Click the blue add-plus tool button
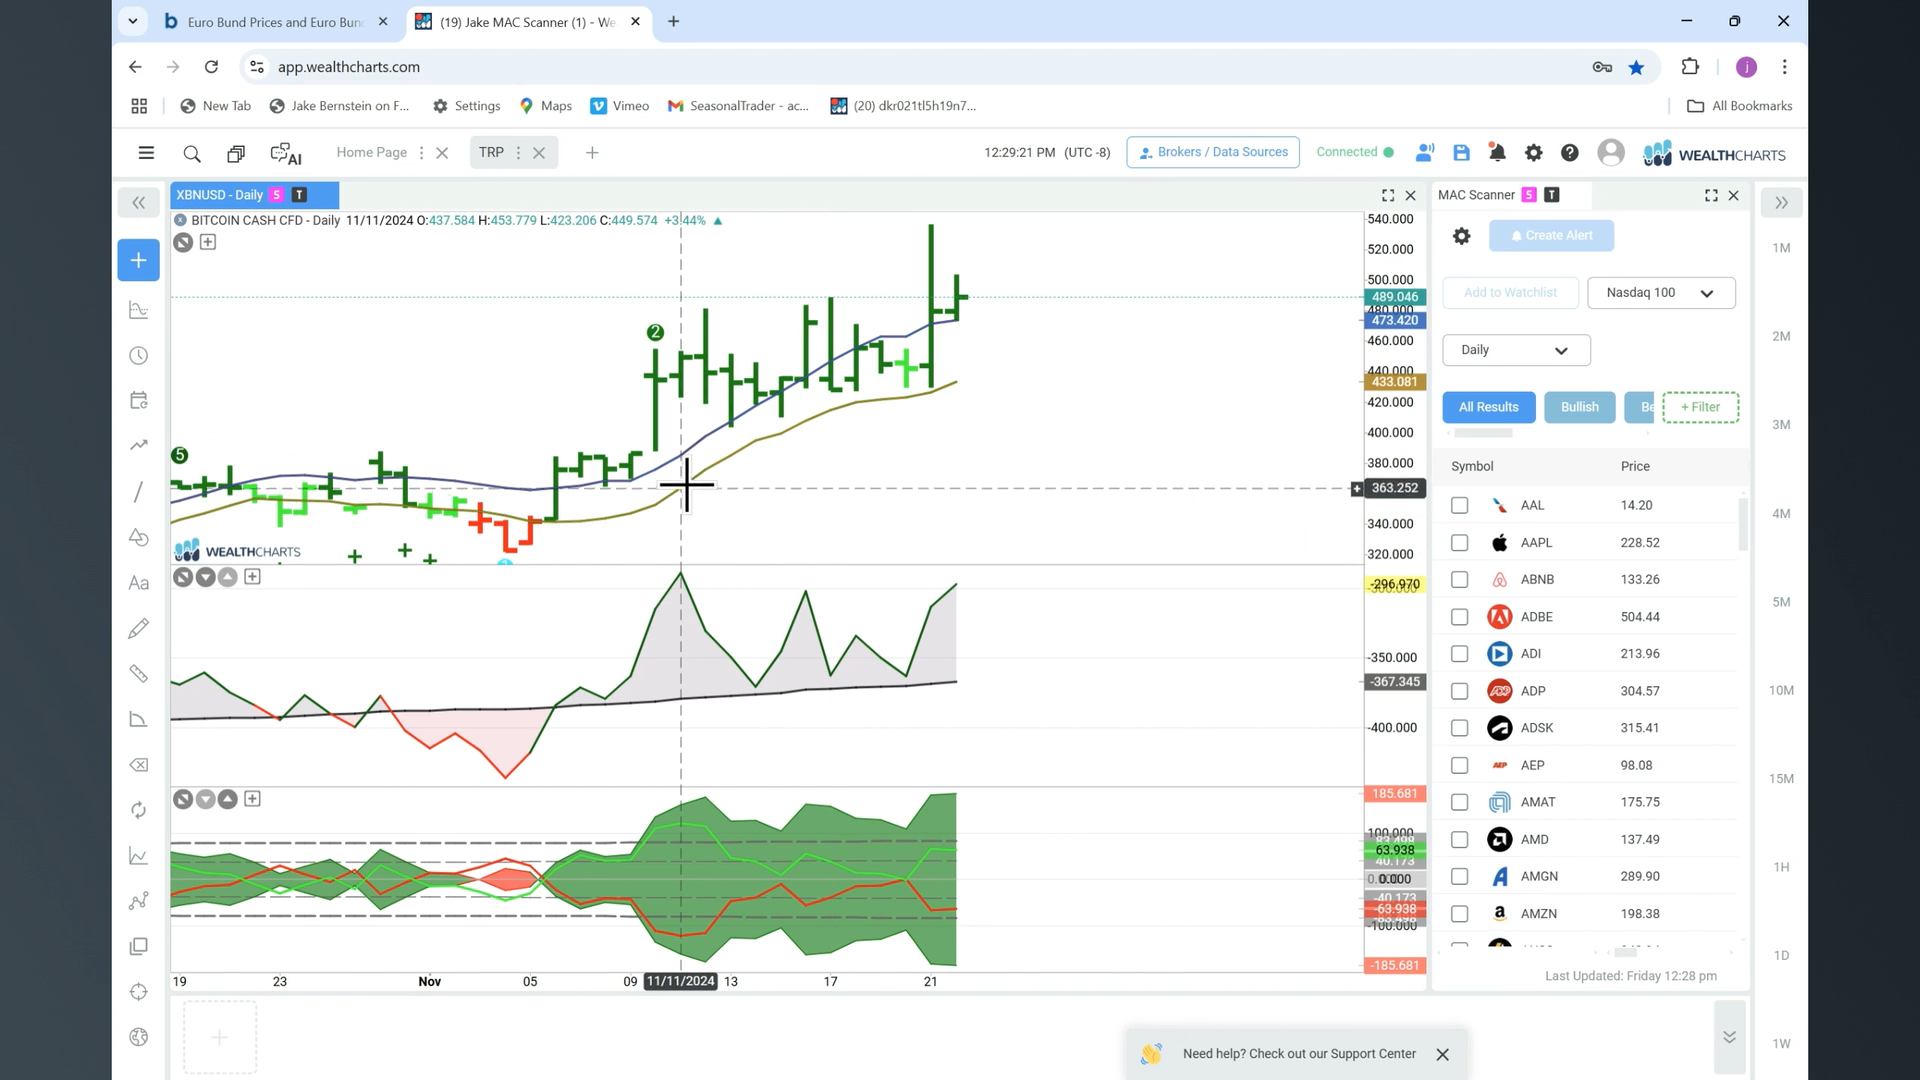This screenshot has height=1080, width=1920. 138,260
